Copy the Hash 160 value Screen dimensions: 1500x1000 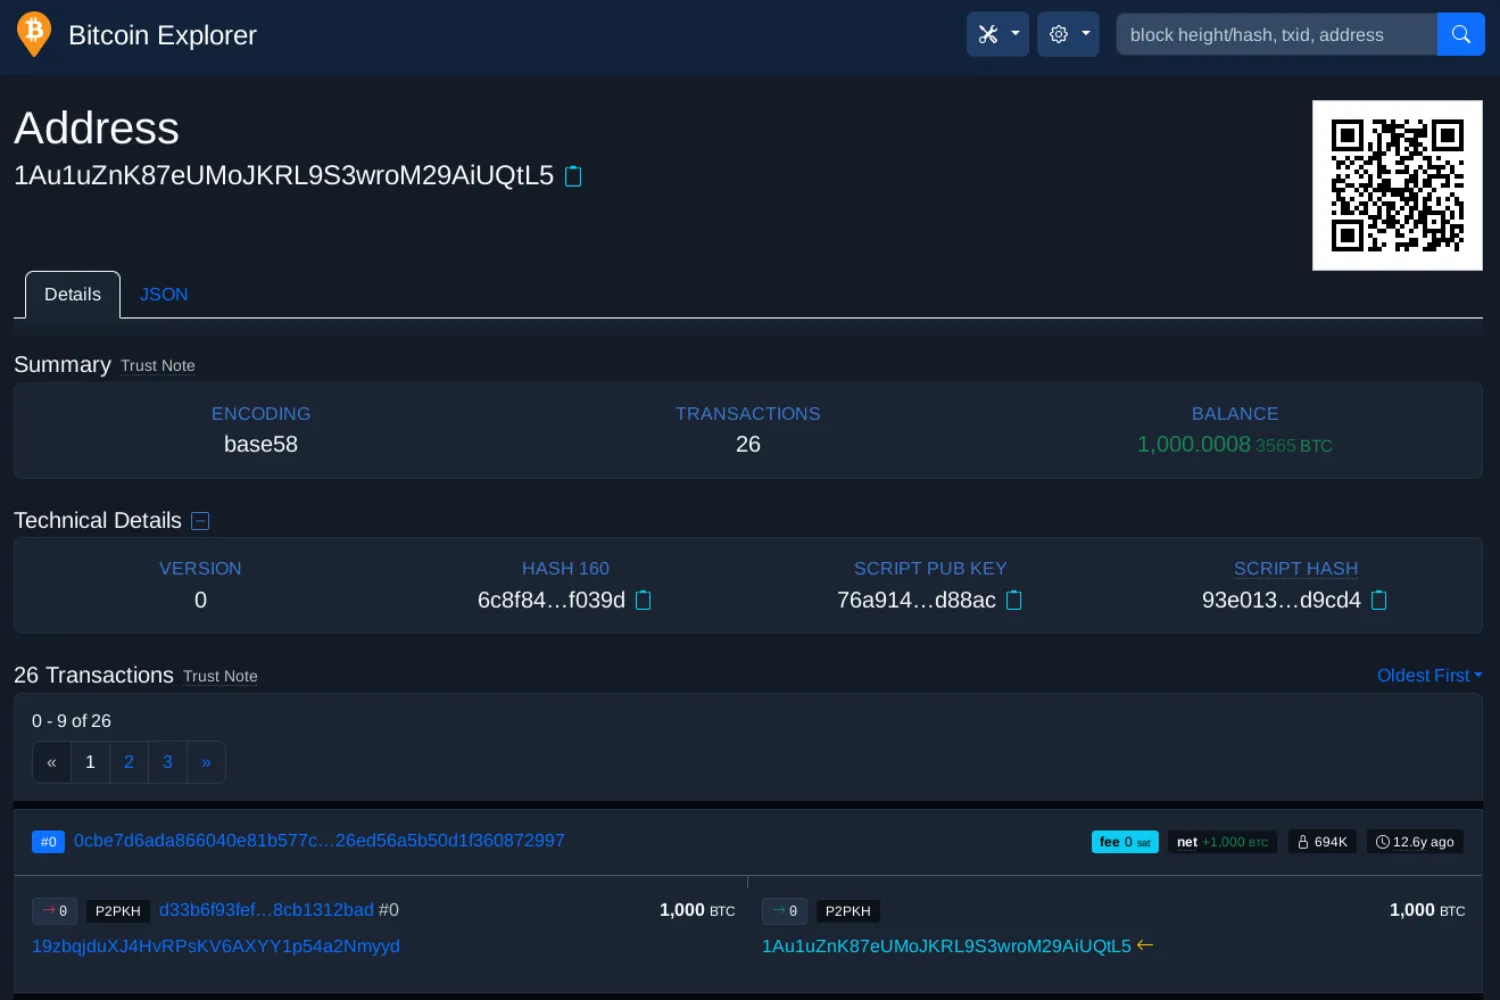(x=643, y=600)
